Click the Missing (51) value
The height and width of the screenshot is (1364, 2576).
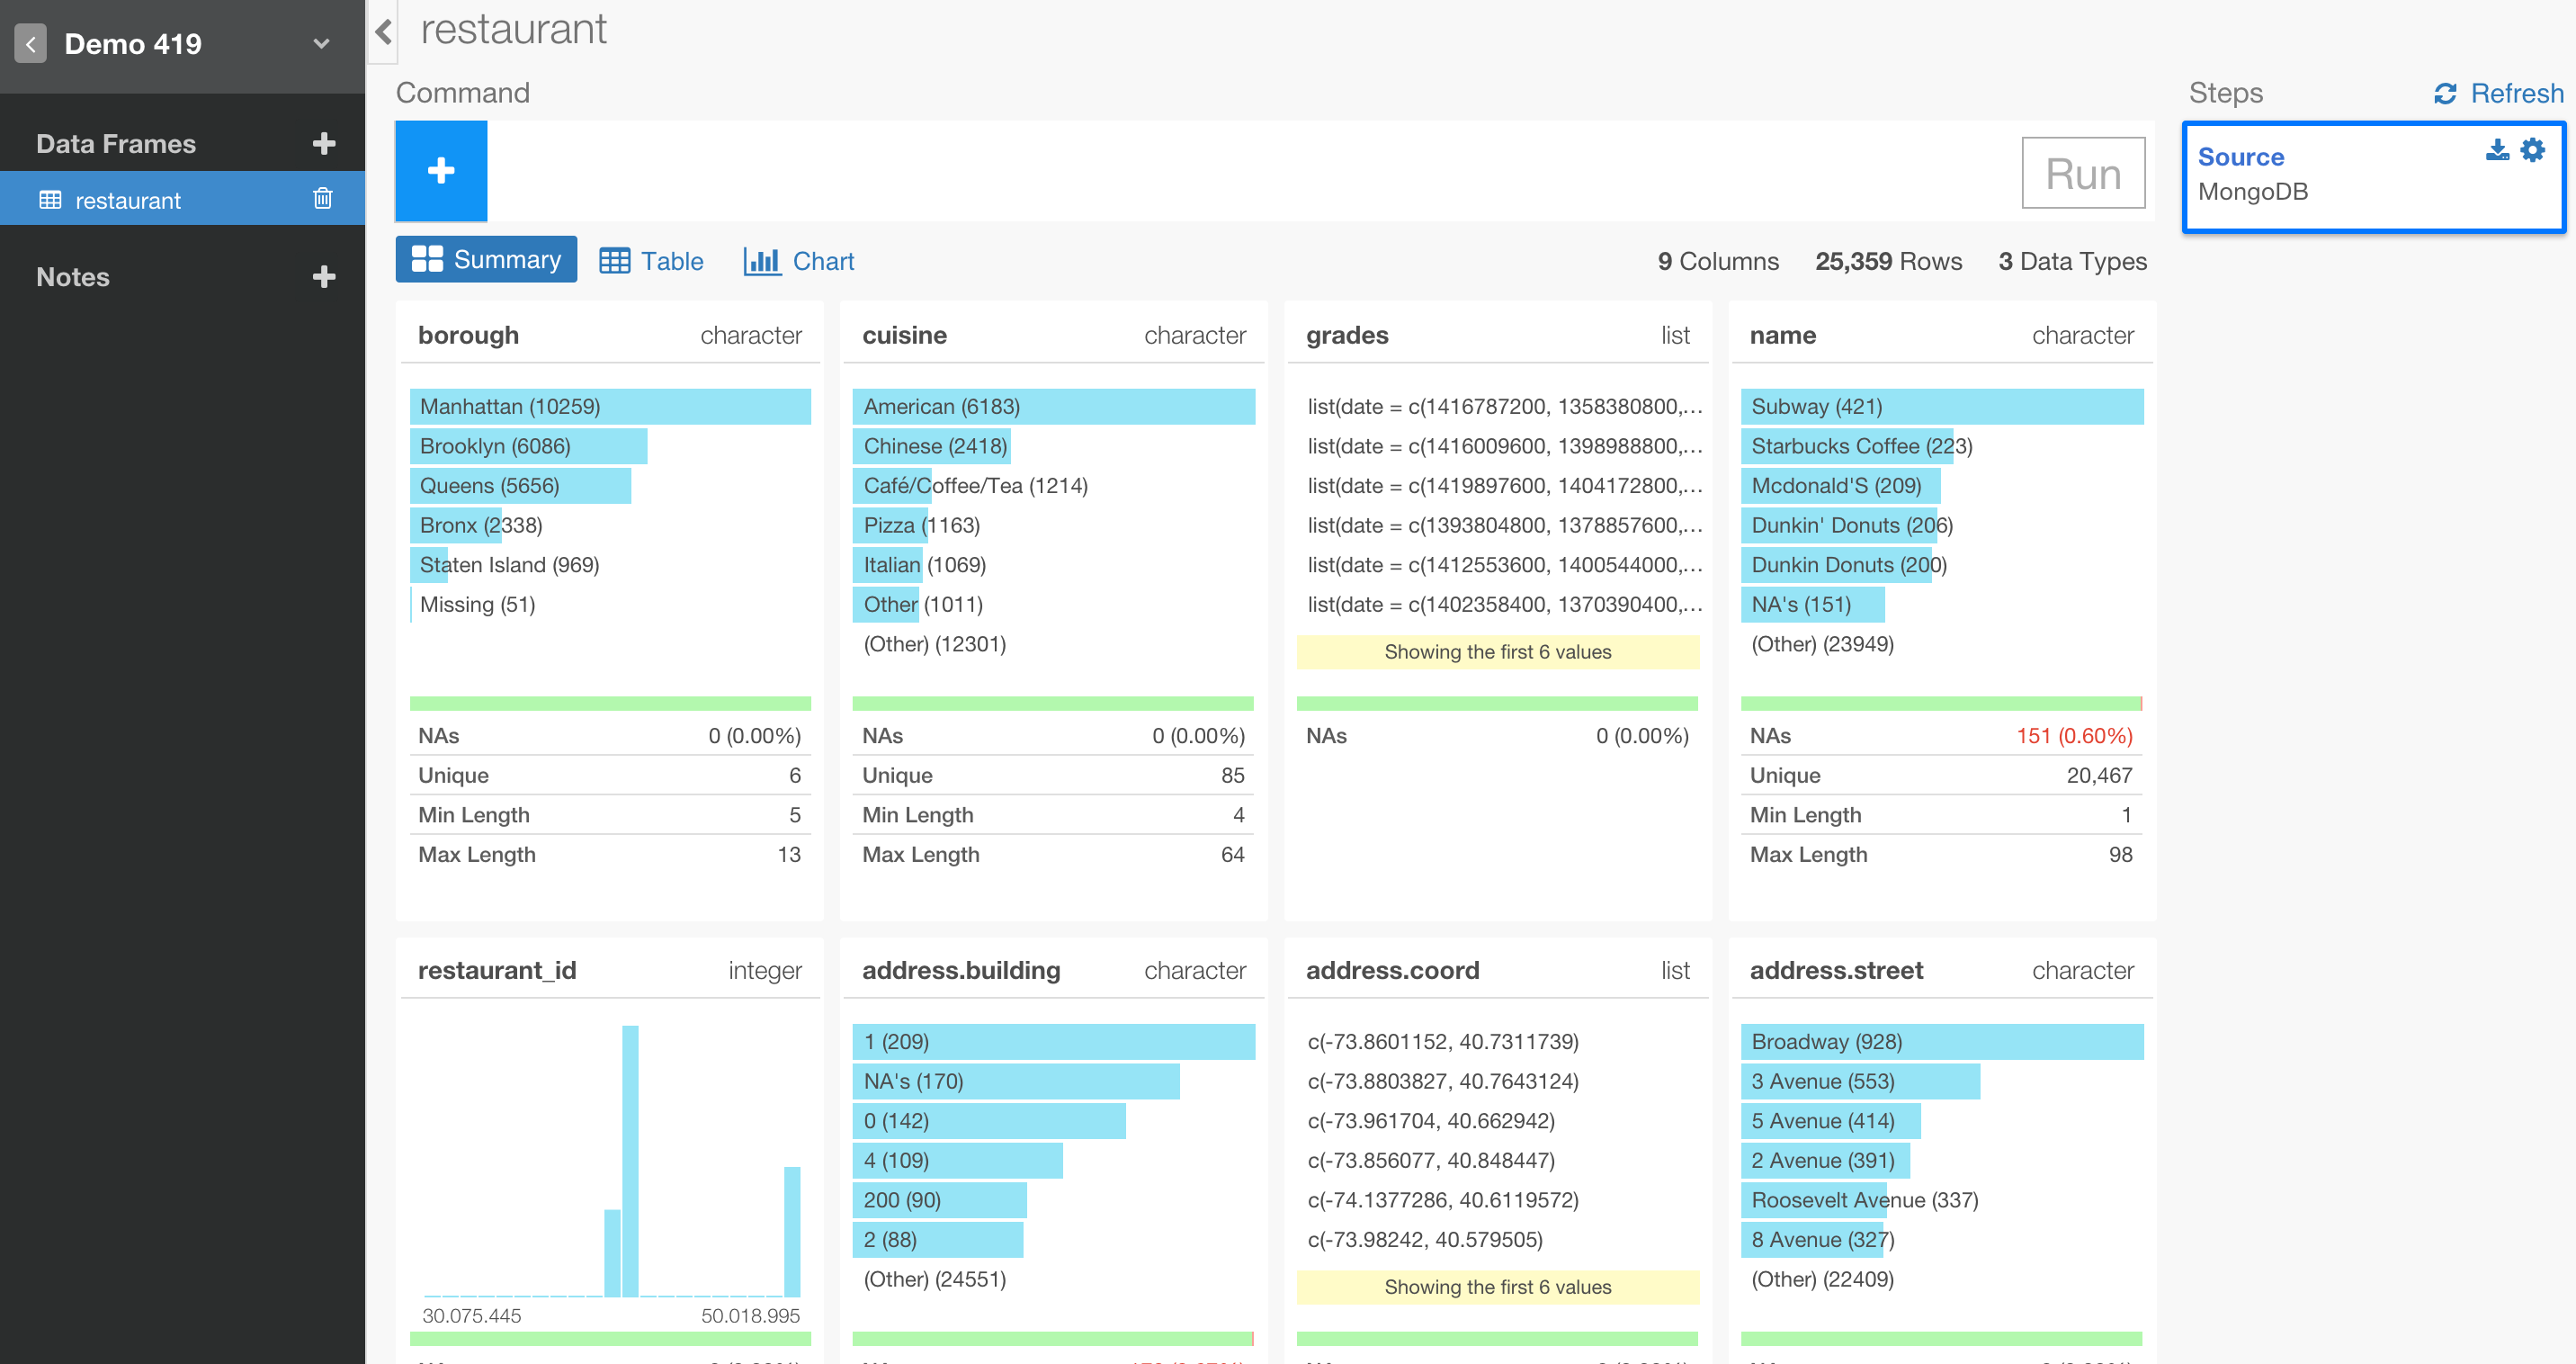pyautogui.click(x=477, y=604)
